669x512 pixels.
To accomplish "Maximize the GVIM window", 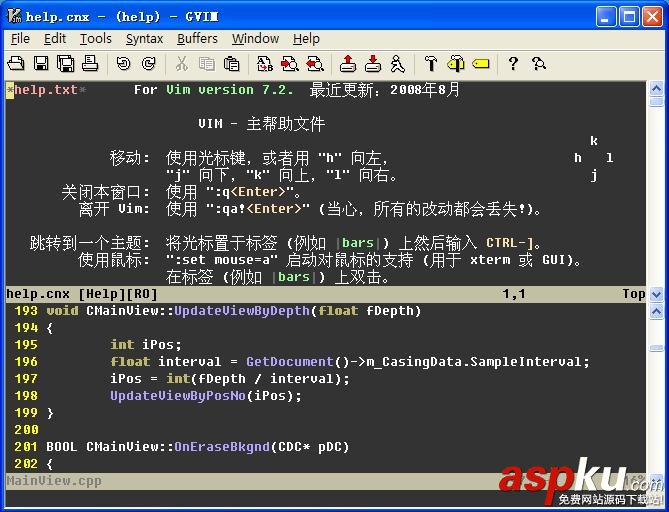I will tap(629, 17).
